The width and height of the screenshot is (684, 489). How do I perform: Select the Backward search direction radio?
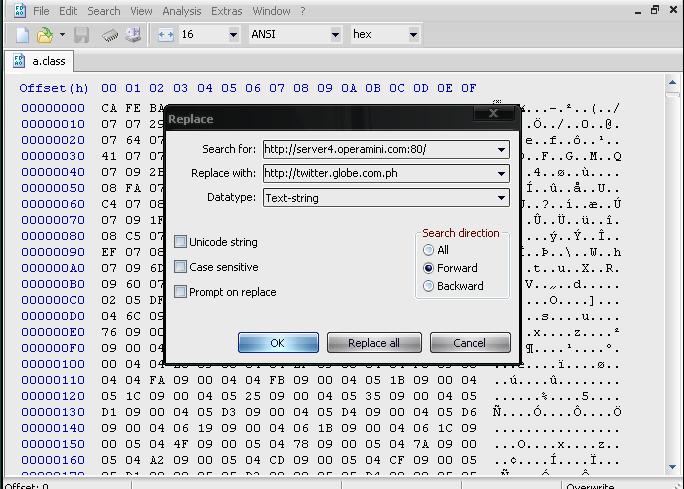click(x=428, y=286)
